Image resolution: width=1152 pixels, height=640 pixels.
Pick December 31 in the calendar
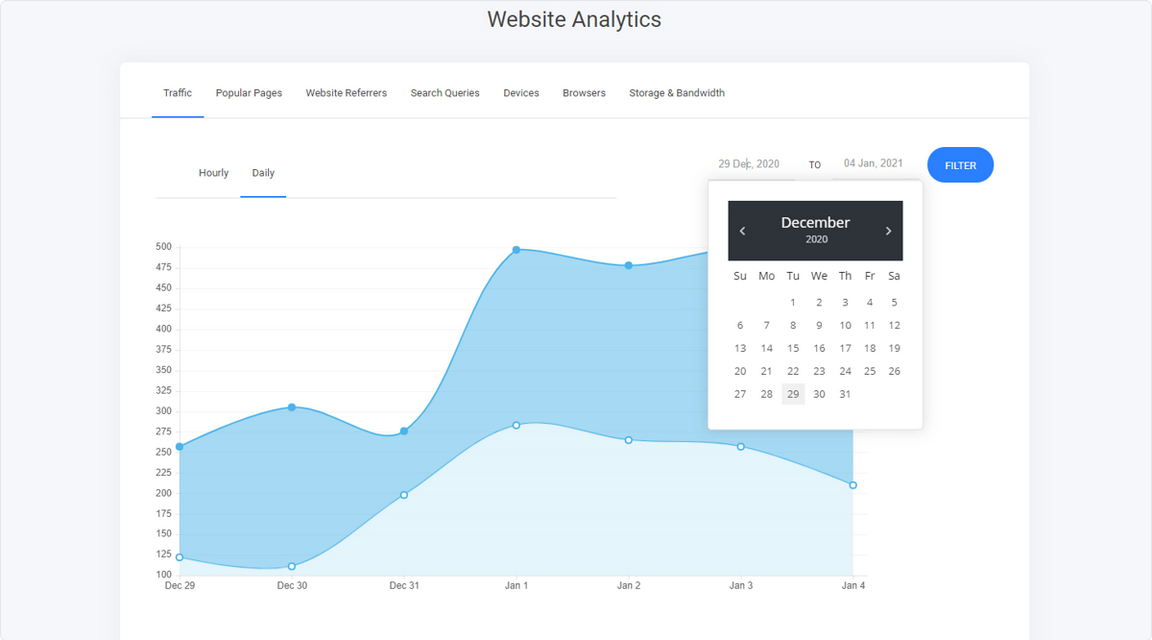(x=845, y=394)
